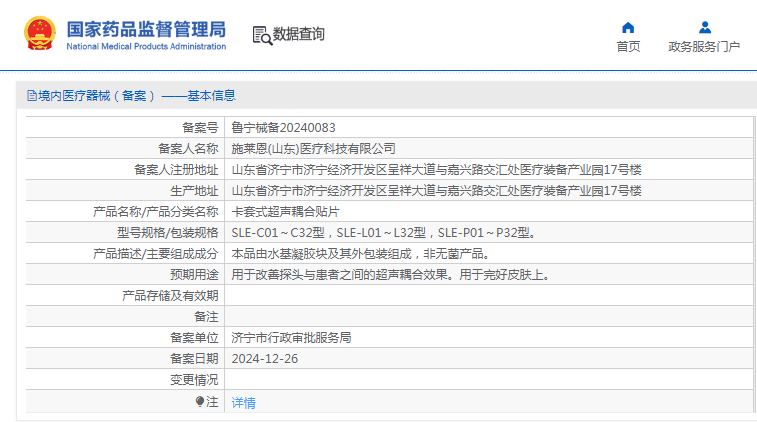Click the 型号规格/包装规格 label
757x422 pixels.
168,233
